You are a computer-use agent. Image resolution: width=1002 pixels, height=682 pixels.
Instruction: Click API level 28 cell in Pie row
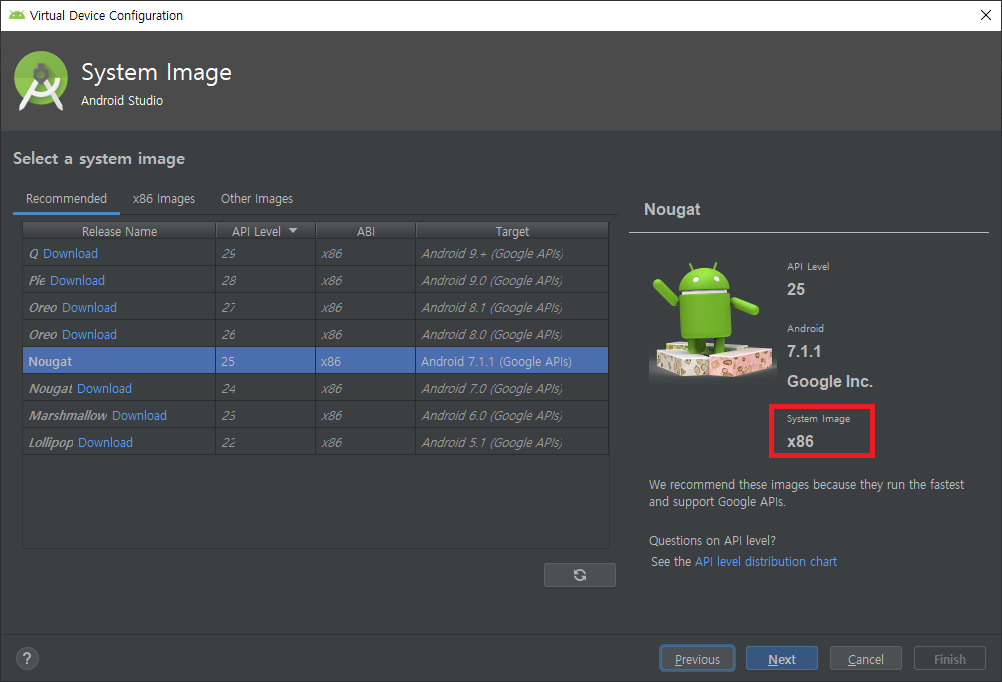(x=265, y=281)
